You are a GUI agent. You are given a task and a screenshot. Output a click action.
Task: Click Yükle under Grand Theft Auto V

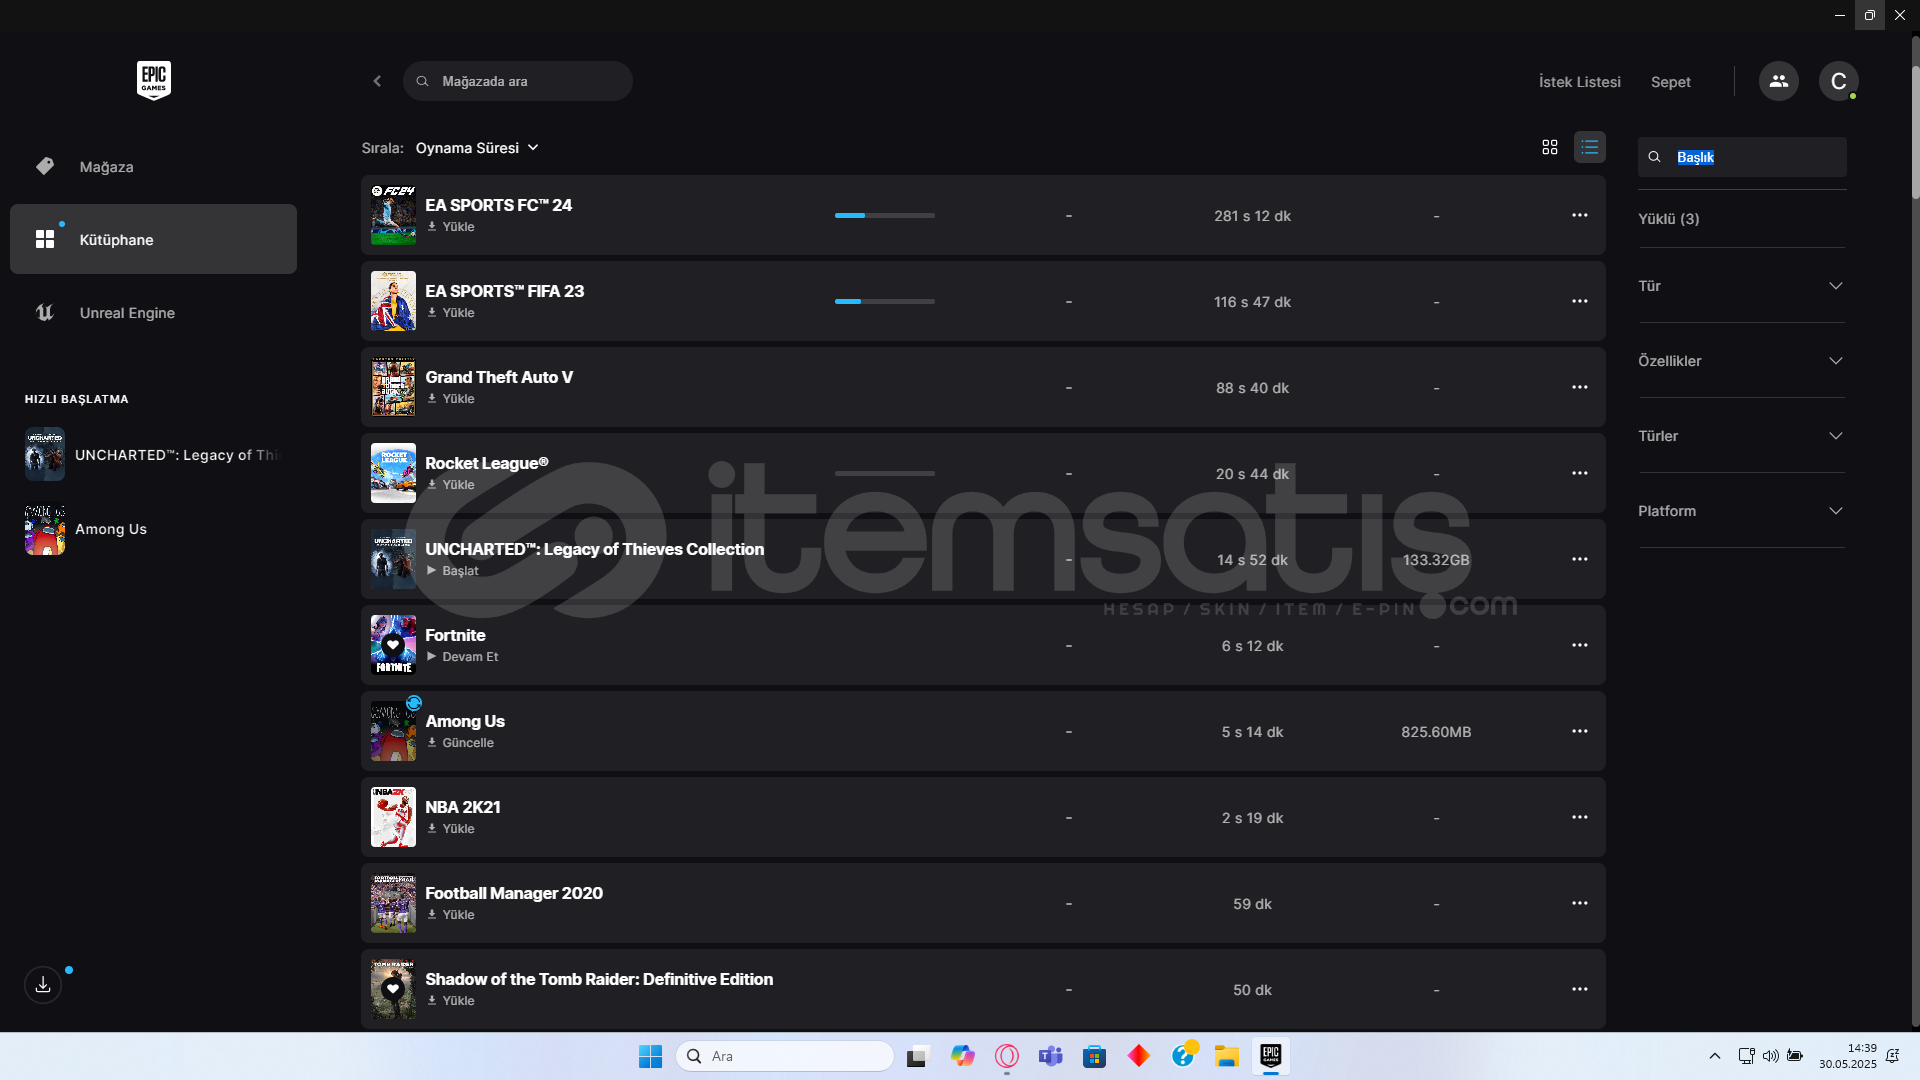pyautogui.click(x=451, y=399)
